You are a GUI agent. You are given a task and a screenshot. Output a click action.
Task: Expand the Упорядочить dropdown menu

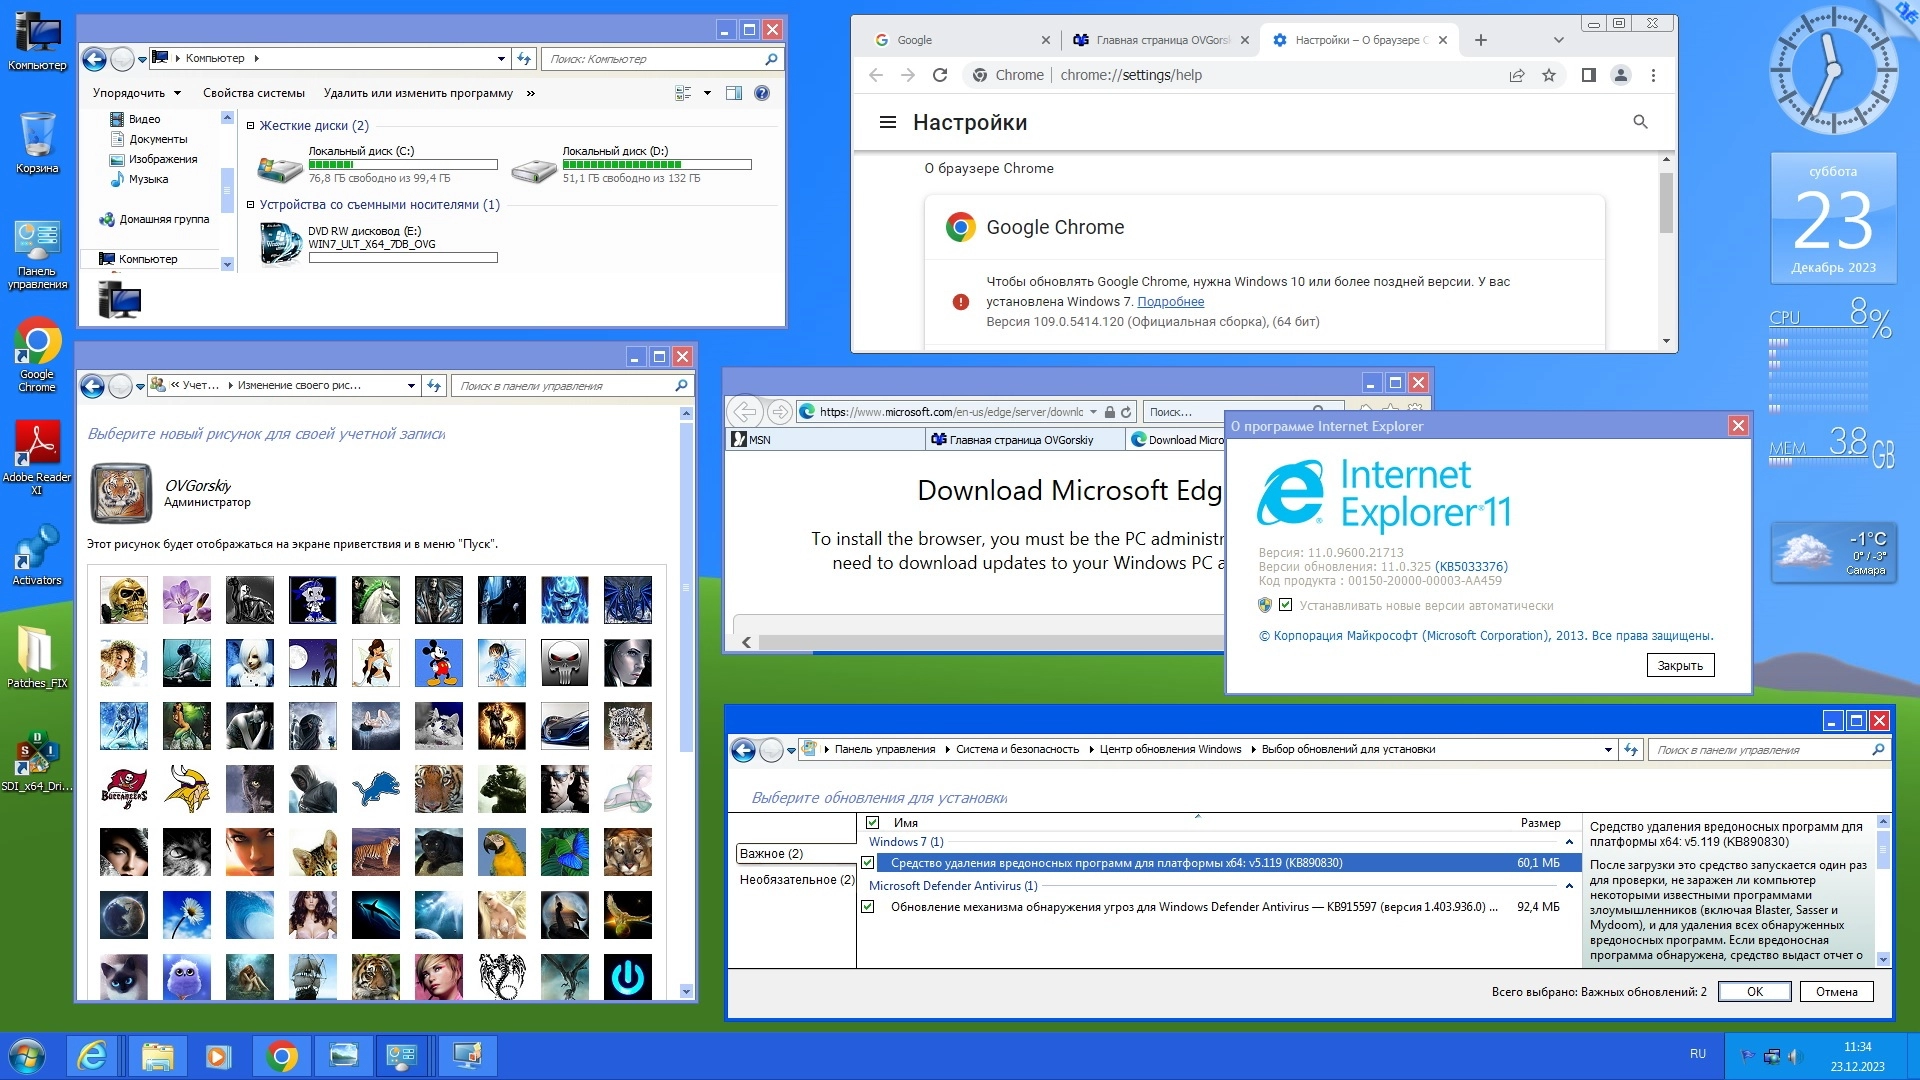[x=137, y=93]
